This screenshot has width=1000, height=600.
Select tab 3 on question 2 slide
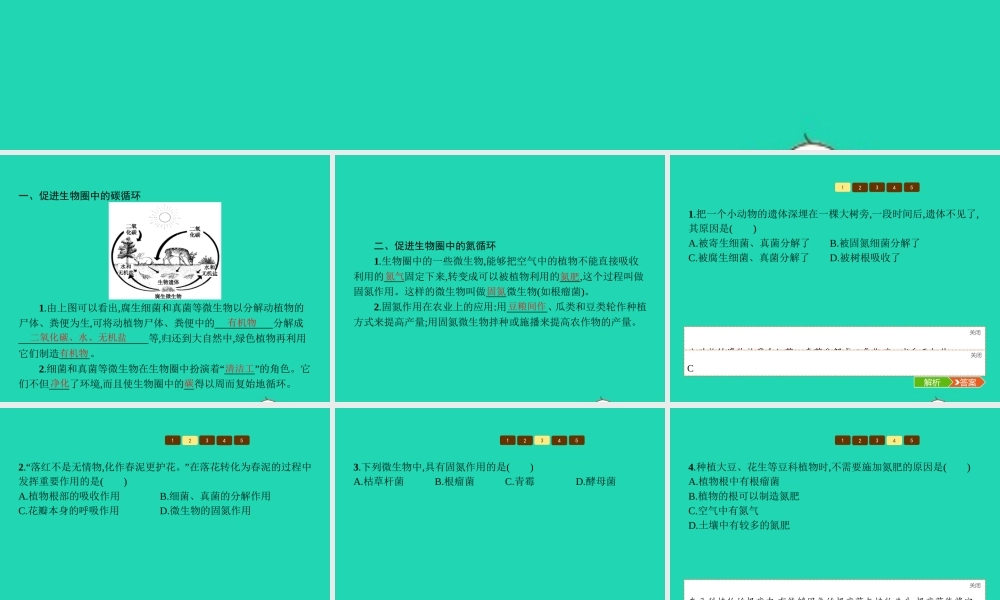207,440
